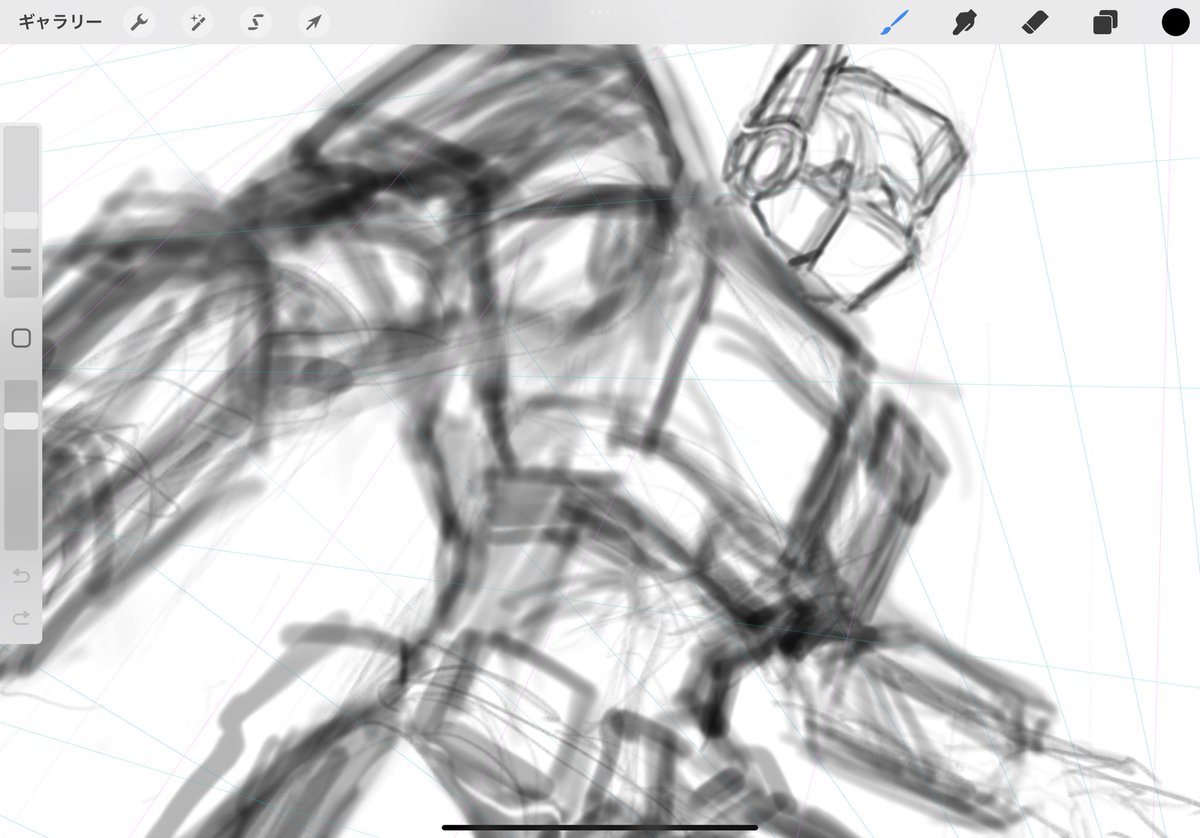Open the black color picker circle
The image size is (1200, 838).
(1175, 22)
